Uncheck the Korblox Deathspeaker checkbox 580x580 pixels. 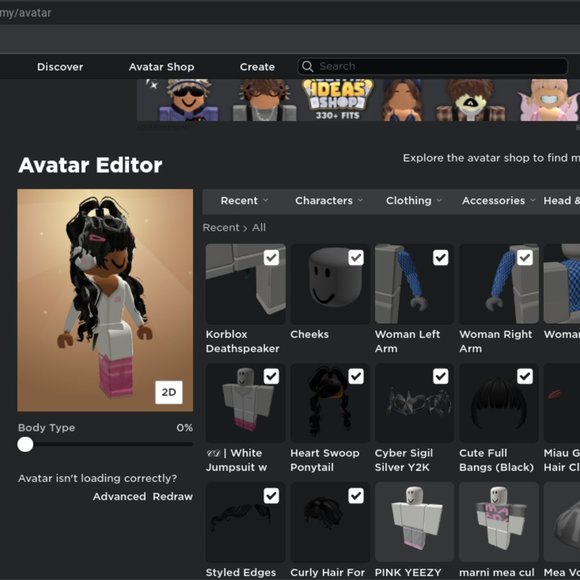[271, 257]
